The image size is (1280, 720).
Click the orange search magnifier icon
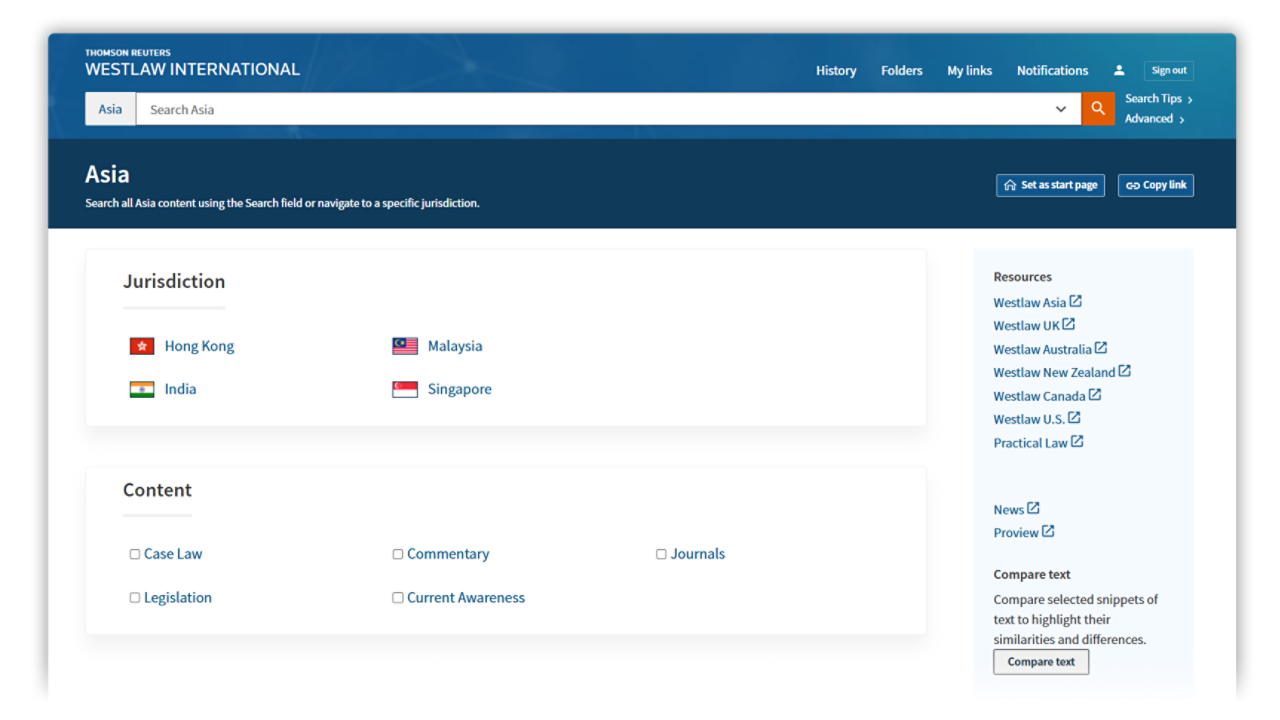(1097, 108)
